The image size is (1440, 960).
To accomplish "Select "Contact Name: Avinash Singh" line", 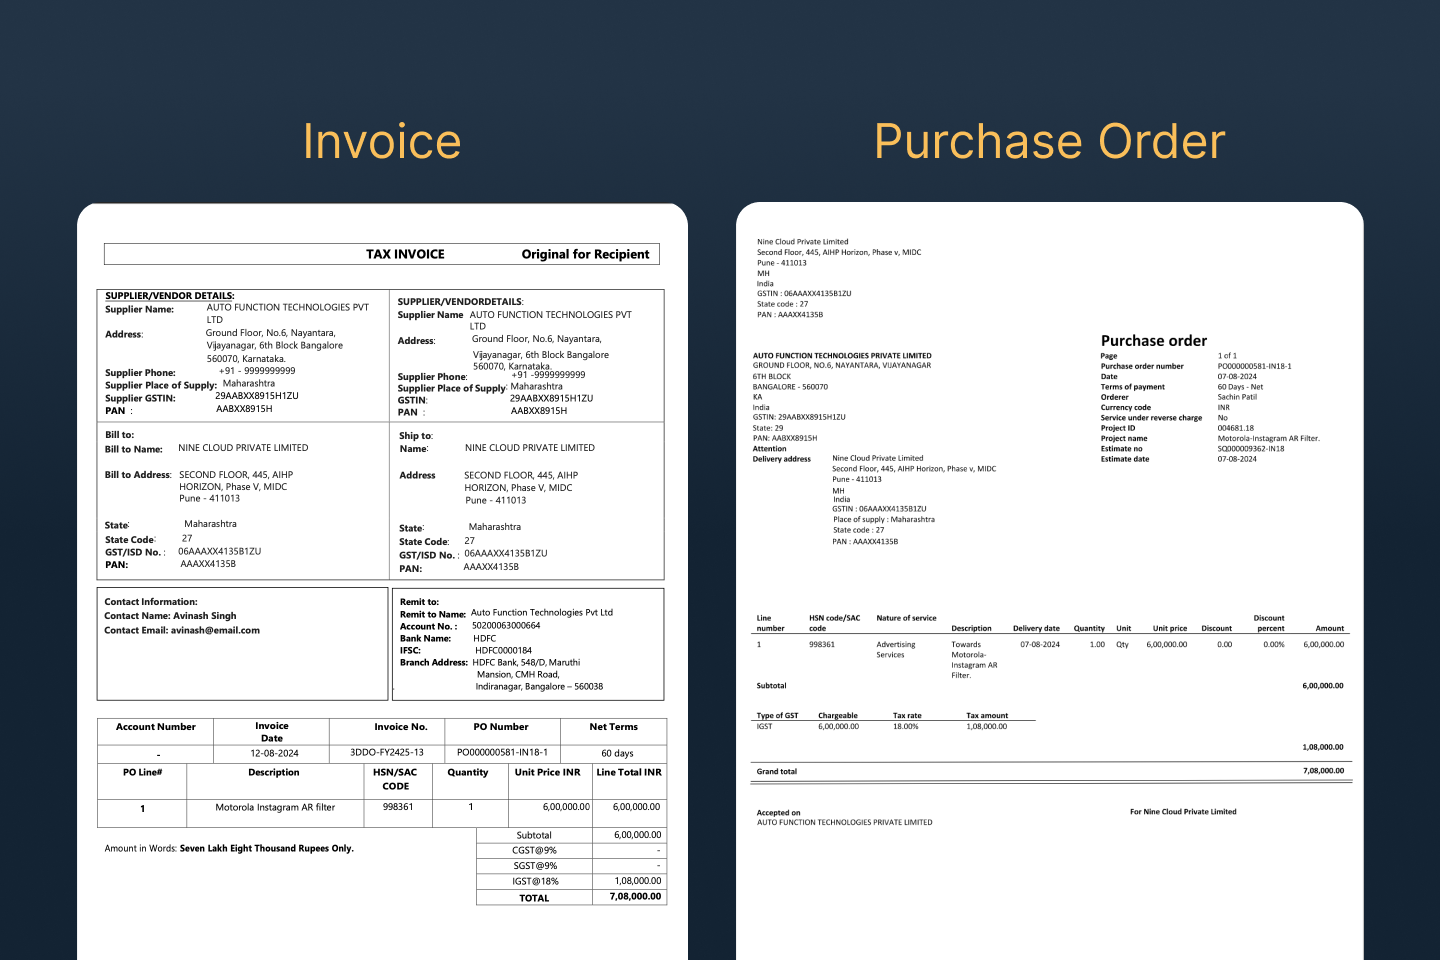I will (x=170, y=616).
